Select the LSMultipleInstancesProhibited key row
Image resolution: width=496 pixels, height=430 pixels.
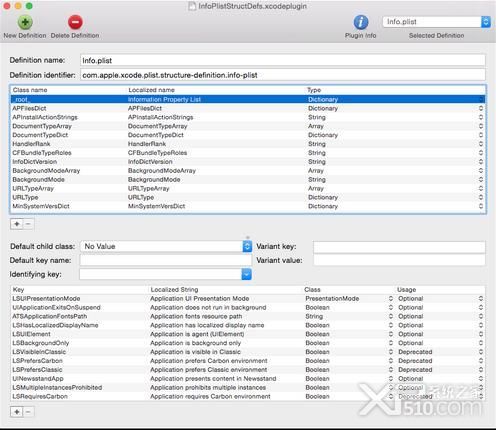coord(248,388)
